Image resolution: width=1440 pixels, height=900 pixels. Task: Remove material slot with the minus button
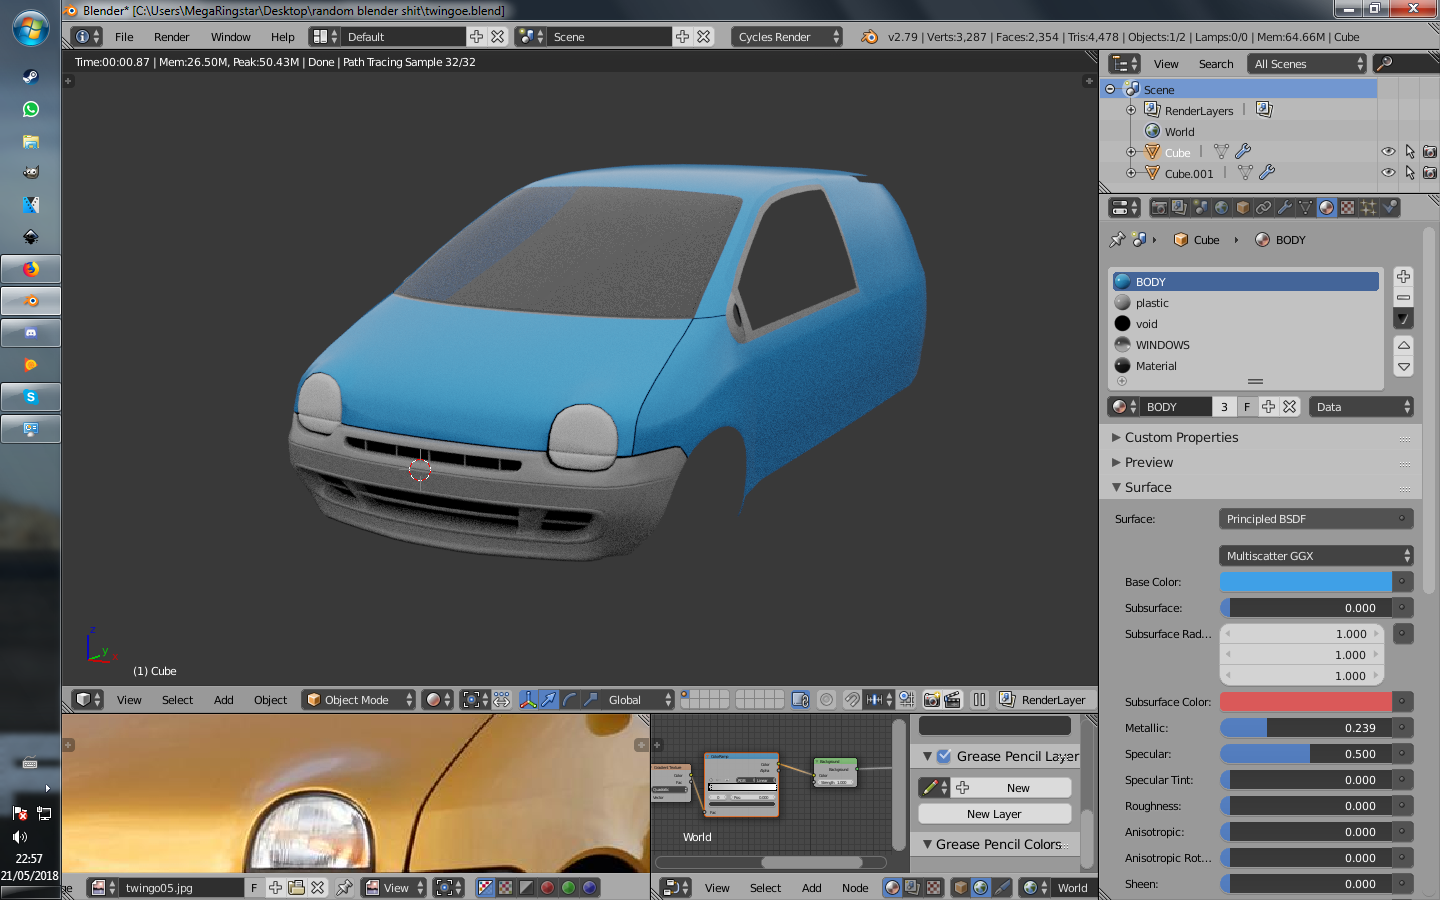pyautogui.click(x=1403, y=297)
